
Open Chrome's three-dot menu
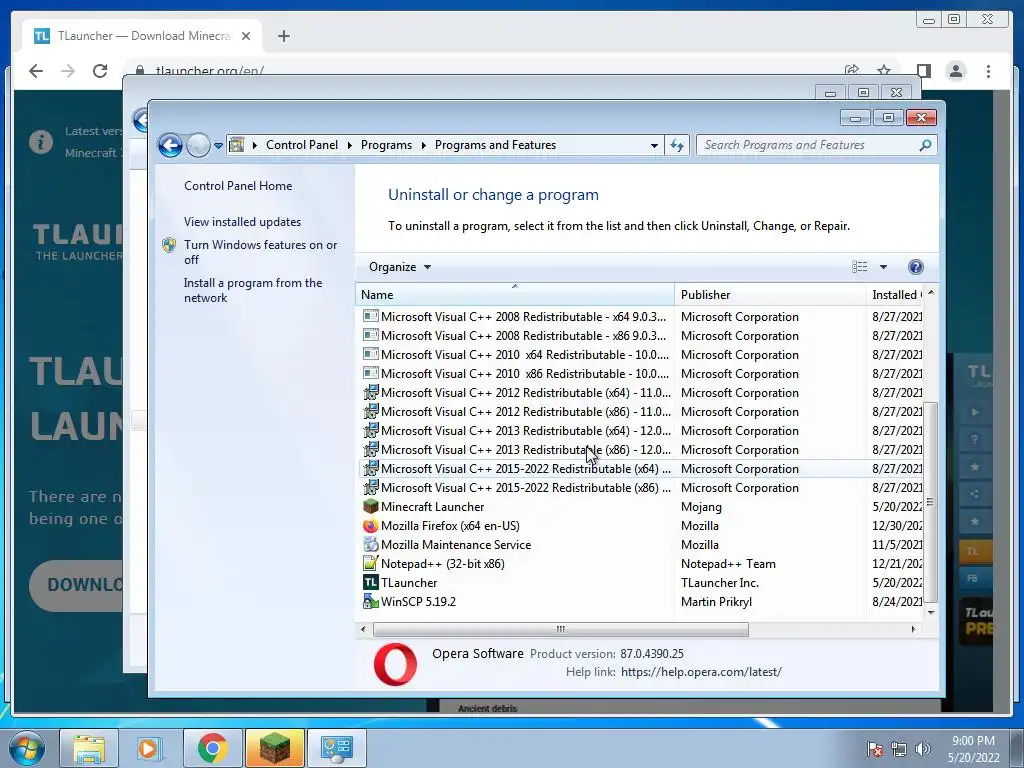988,71
